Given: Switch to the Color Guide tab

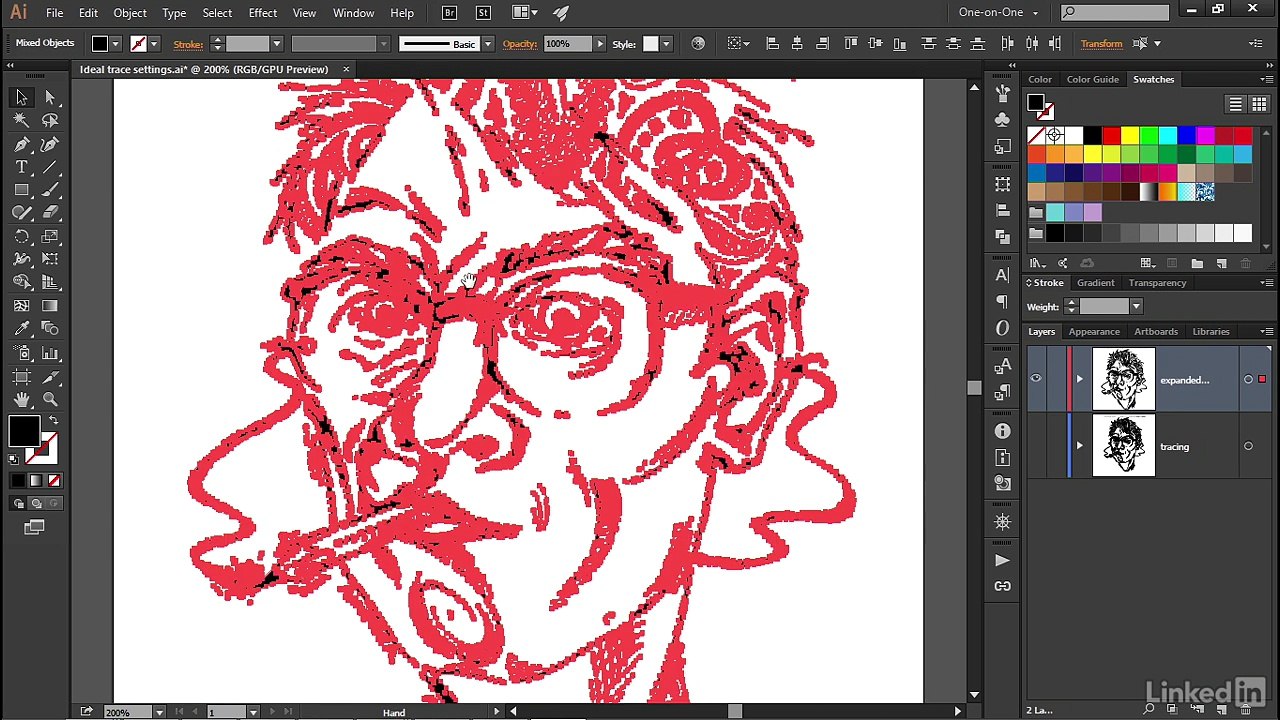Looking at the screenshot, I should pyautogui.click(x=1092, y=79).
